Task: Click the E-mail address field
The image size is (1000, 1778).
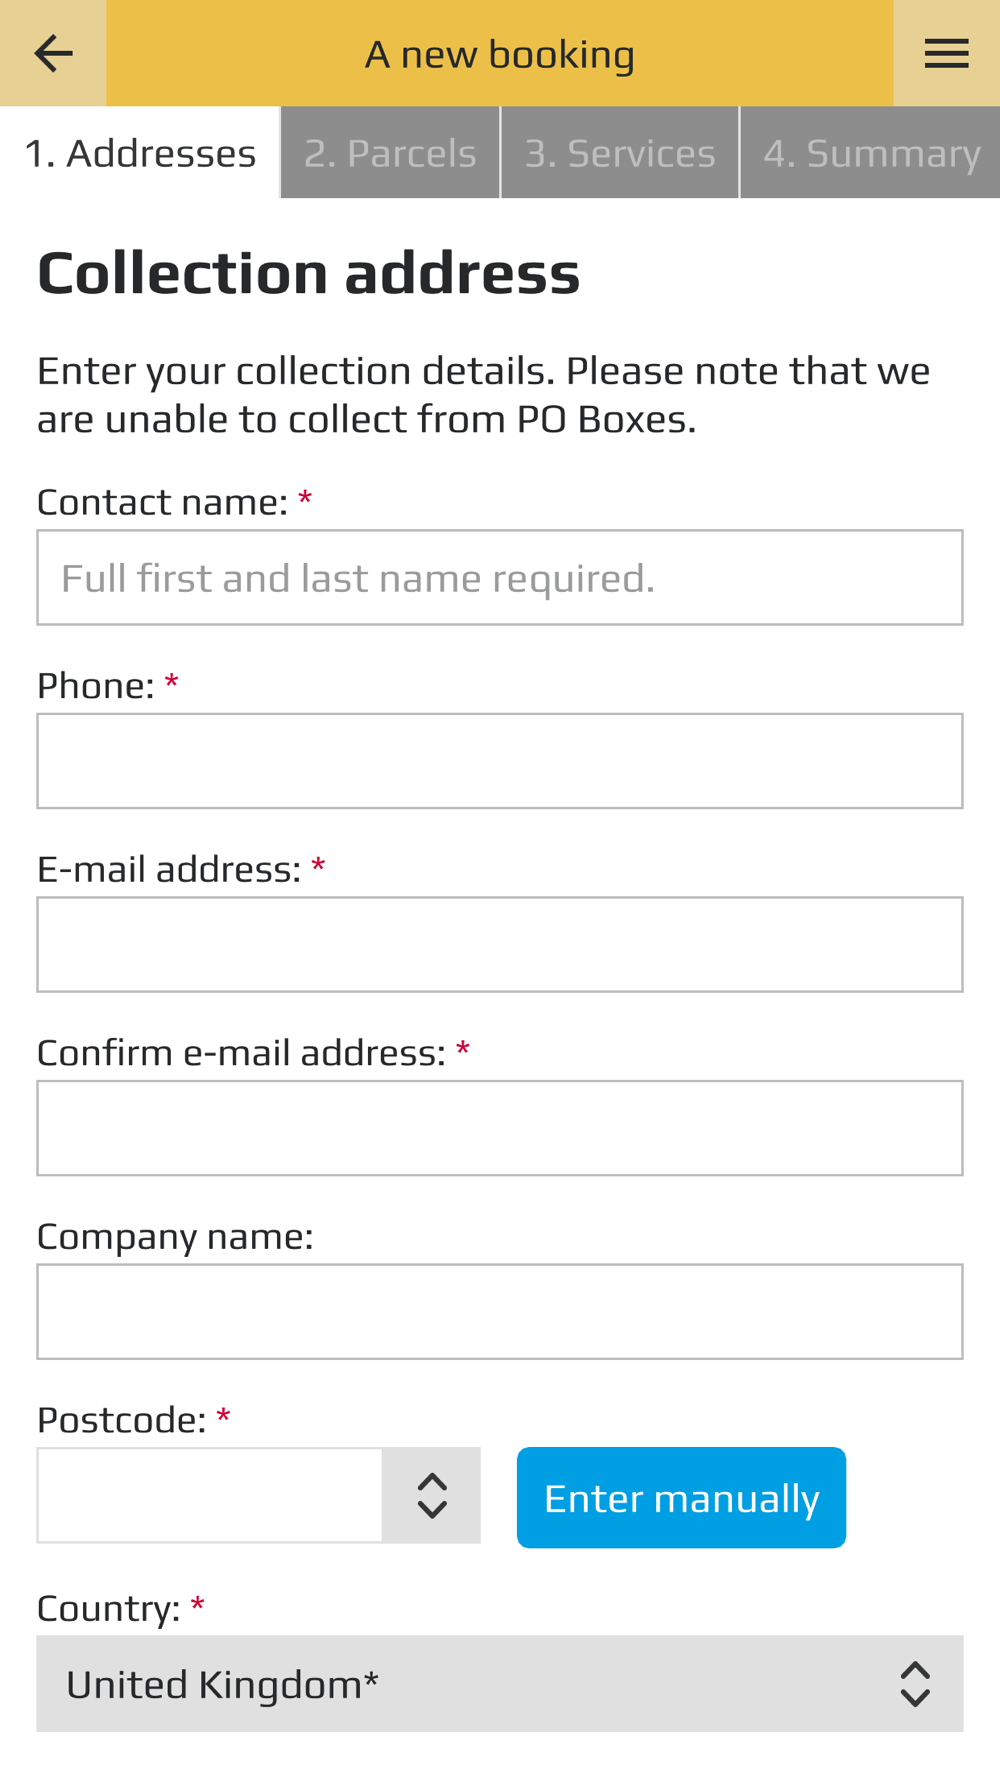Action: coord(500,945)
